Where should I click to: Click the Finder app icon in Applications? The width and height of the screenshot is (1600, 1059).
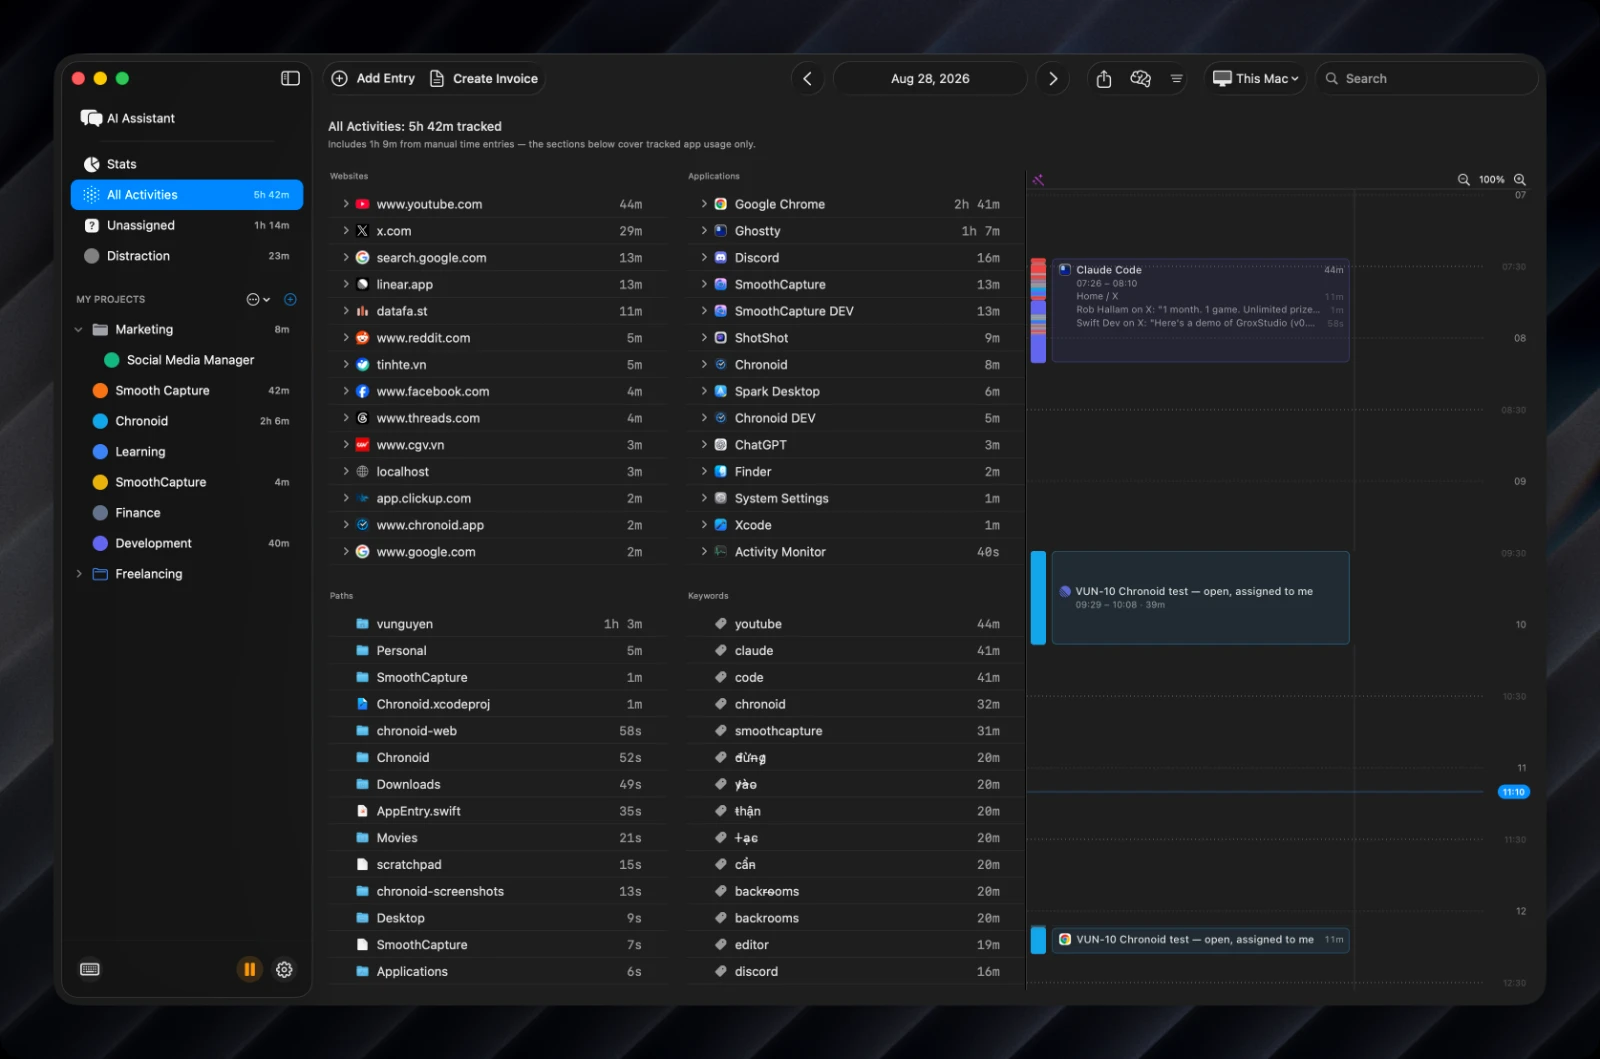click(x=721, y=472)
